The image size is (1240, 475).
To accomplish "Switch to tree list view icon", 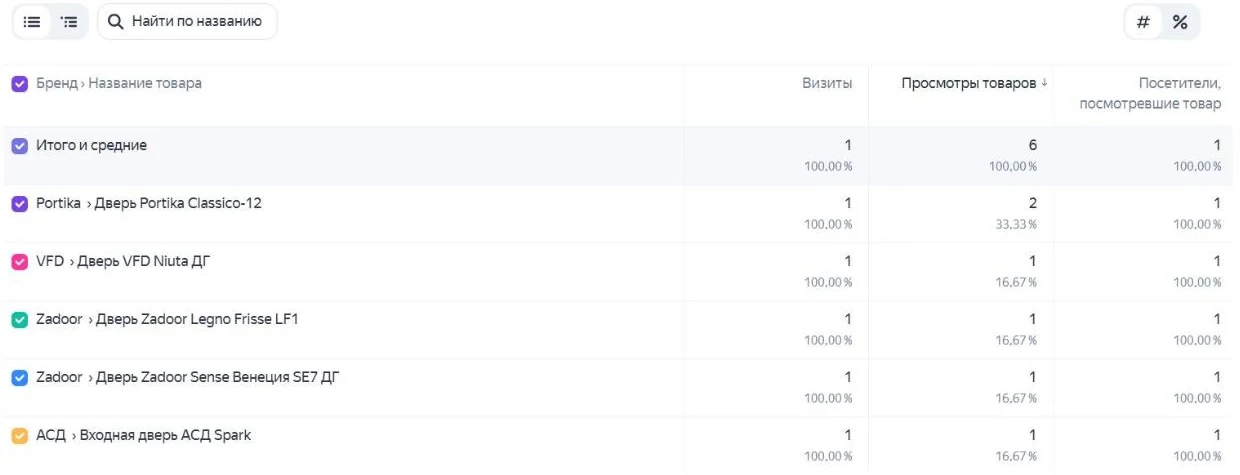I will coord(68,21).
